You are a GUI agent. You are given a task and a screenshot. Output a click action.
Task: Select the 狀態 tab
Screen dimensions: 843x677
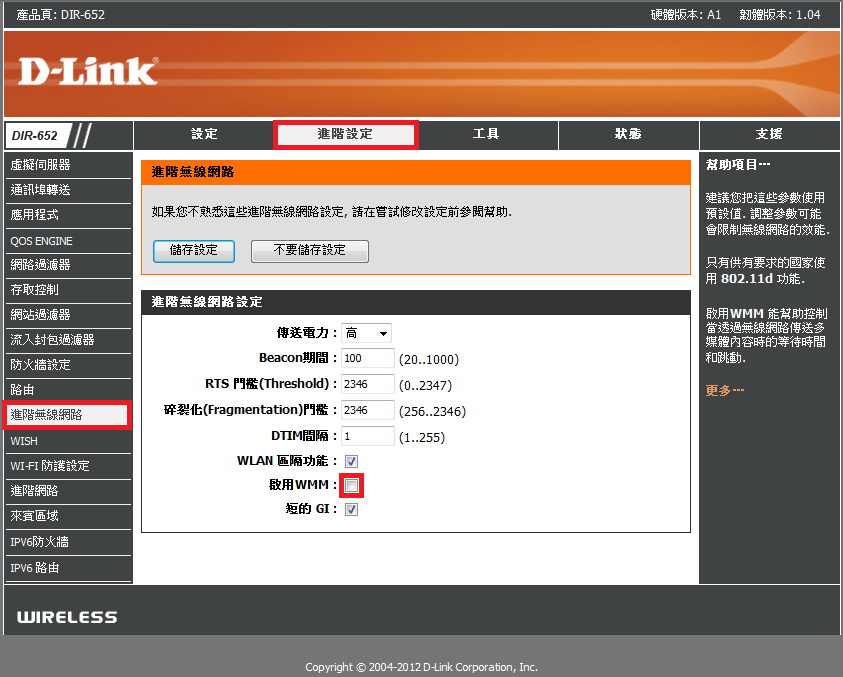(x=628, y=134)
